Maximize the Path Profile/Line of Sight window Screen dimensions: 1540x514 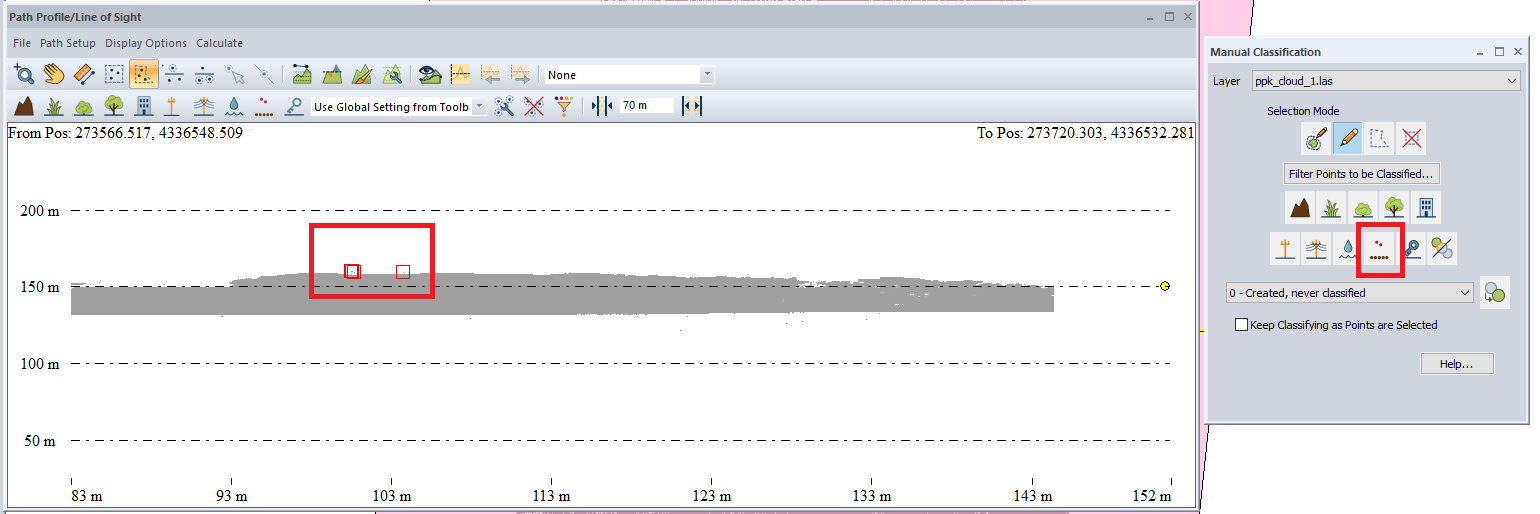[1169, 17]
